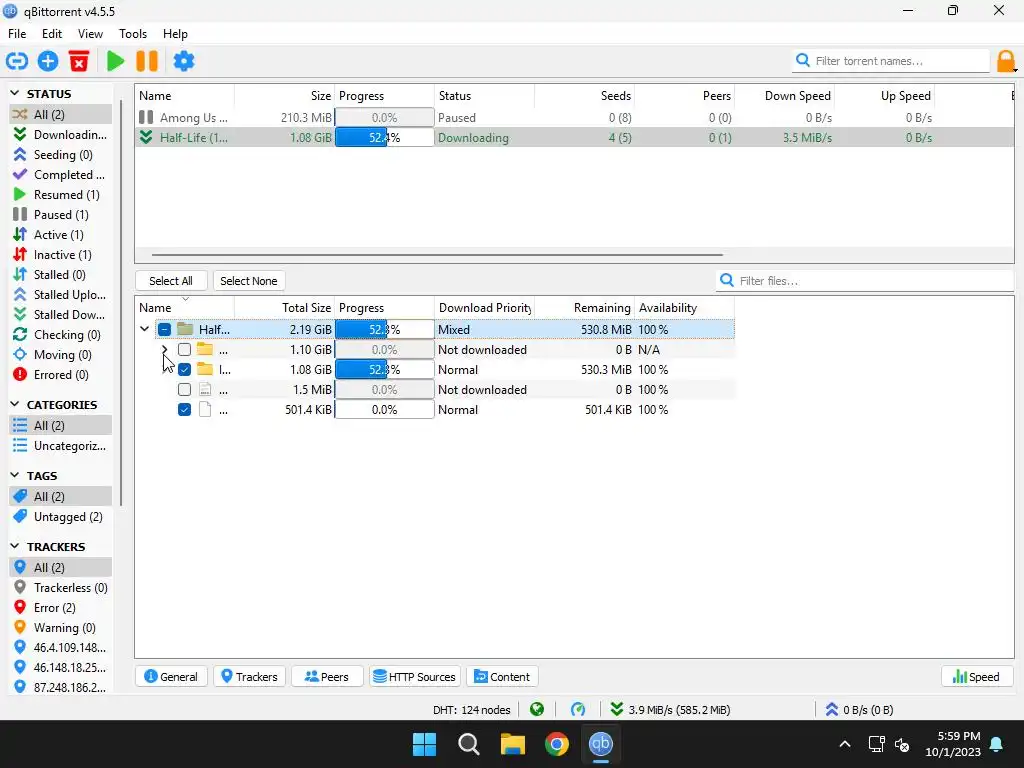Click the green Resume play icon
Image resolution: width=1024 pixels, height=768 pixels.
tap(116, 61)
